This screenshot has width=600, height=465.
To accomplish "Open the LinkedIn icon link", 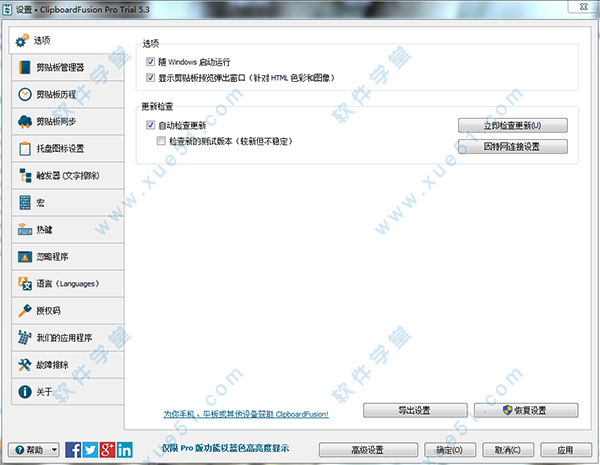I will pos(125,450).
